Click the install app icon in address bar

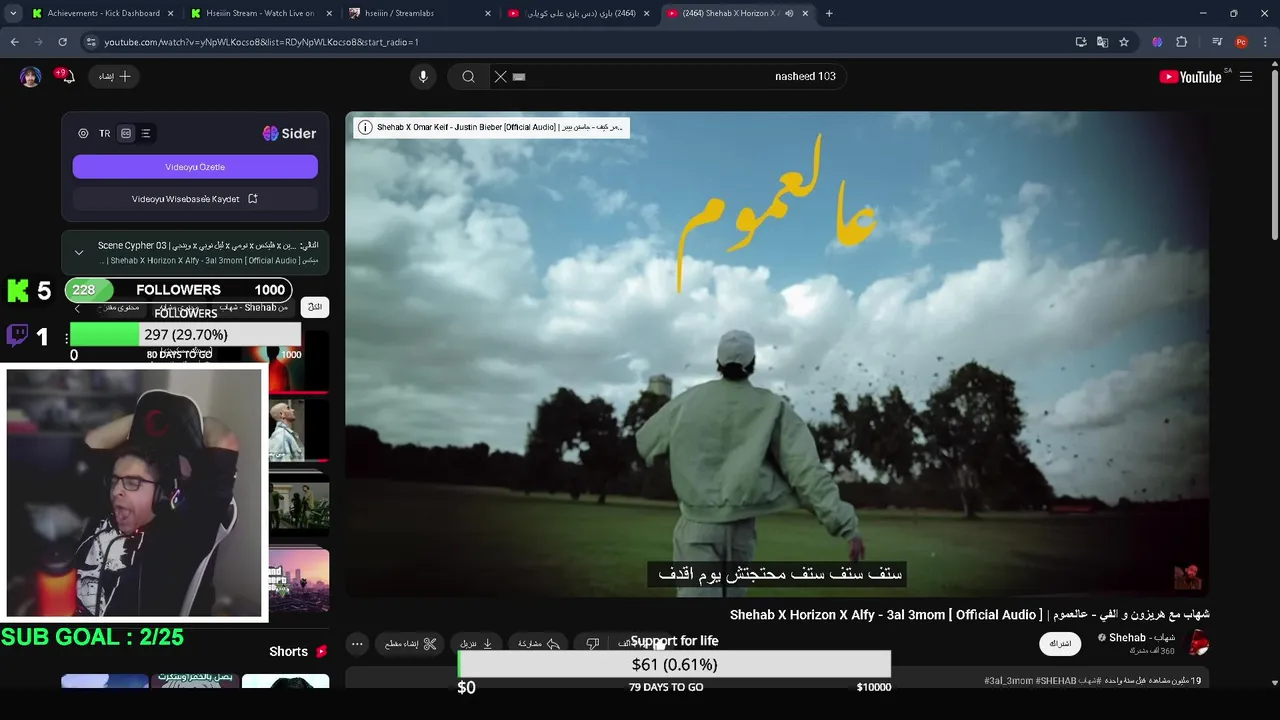(x=1081, y=42)
